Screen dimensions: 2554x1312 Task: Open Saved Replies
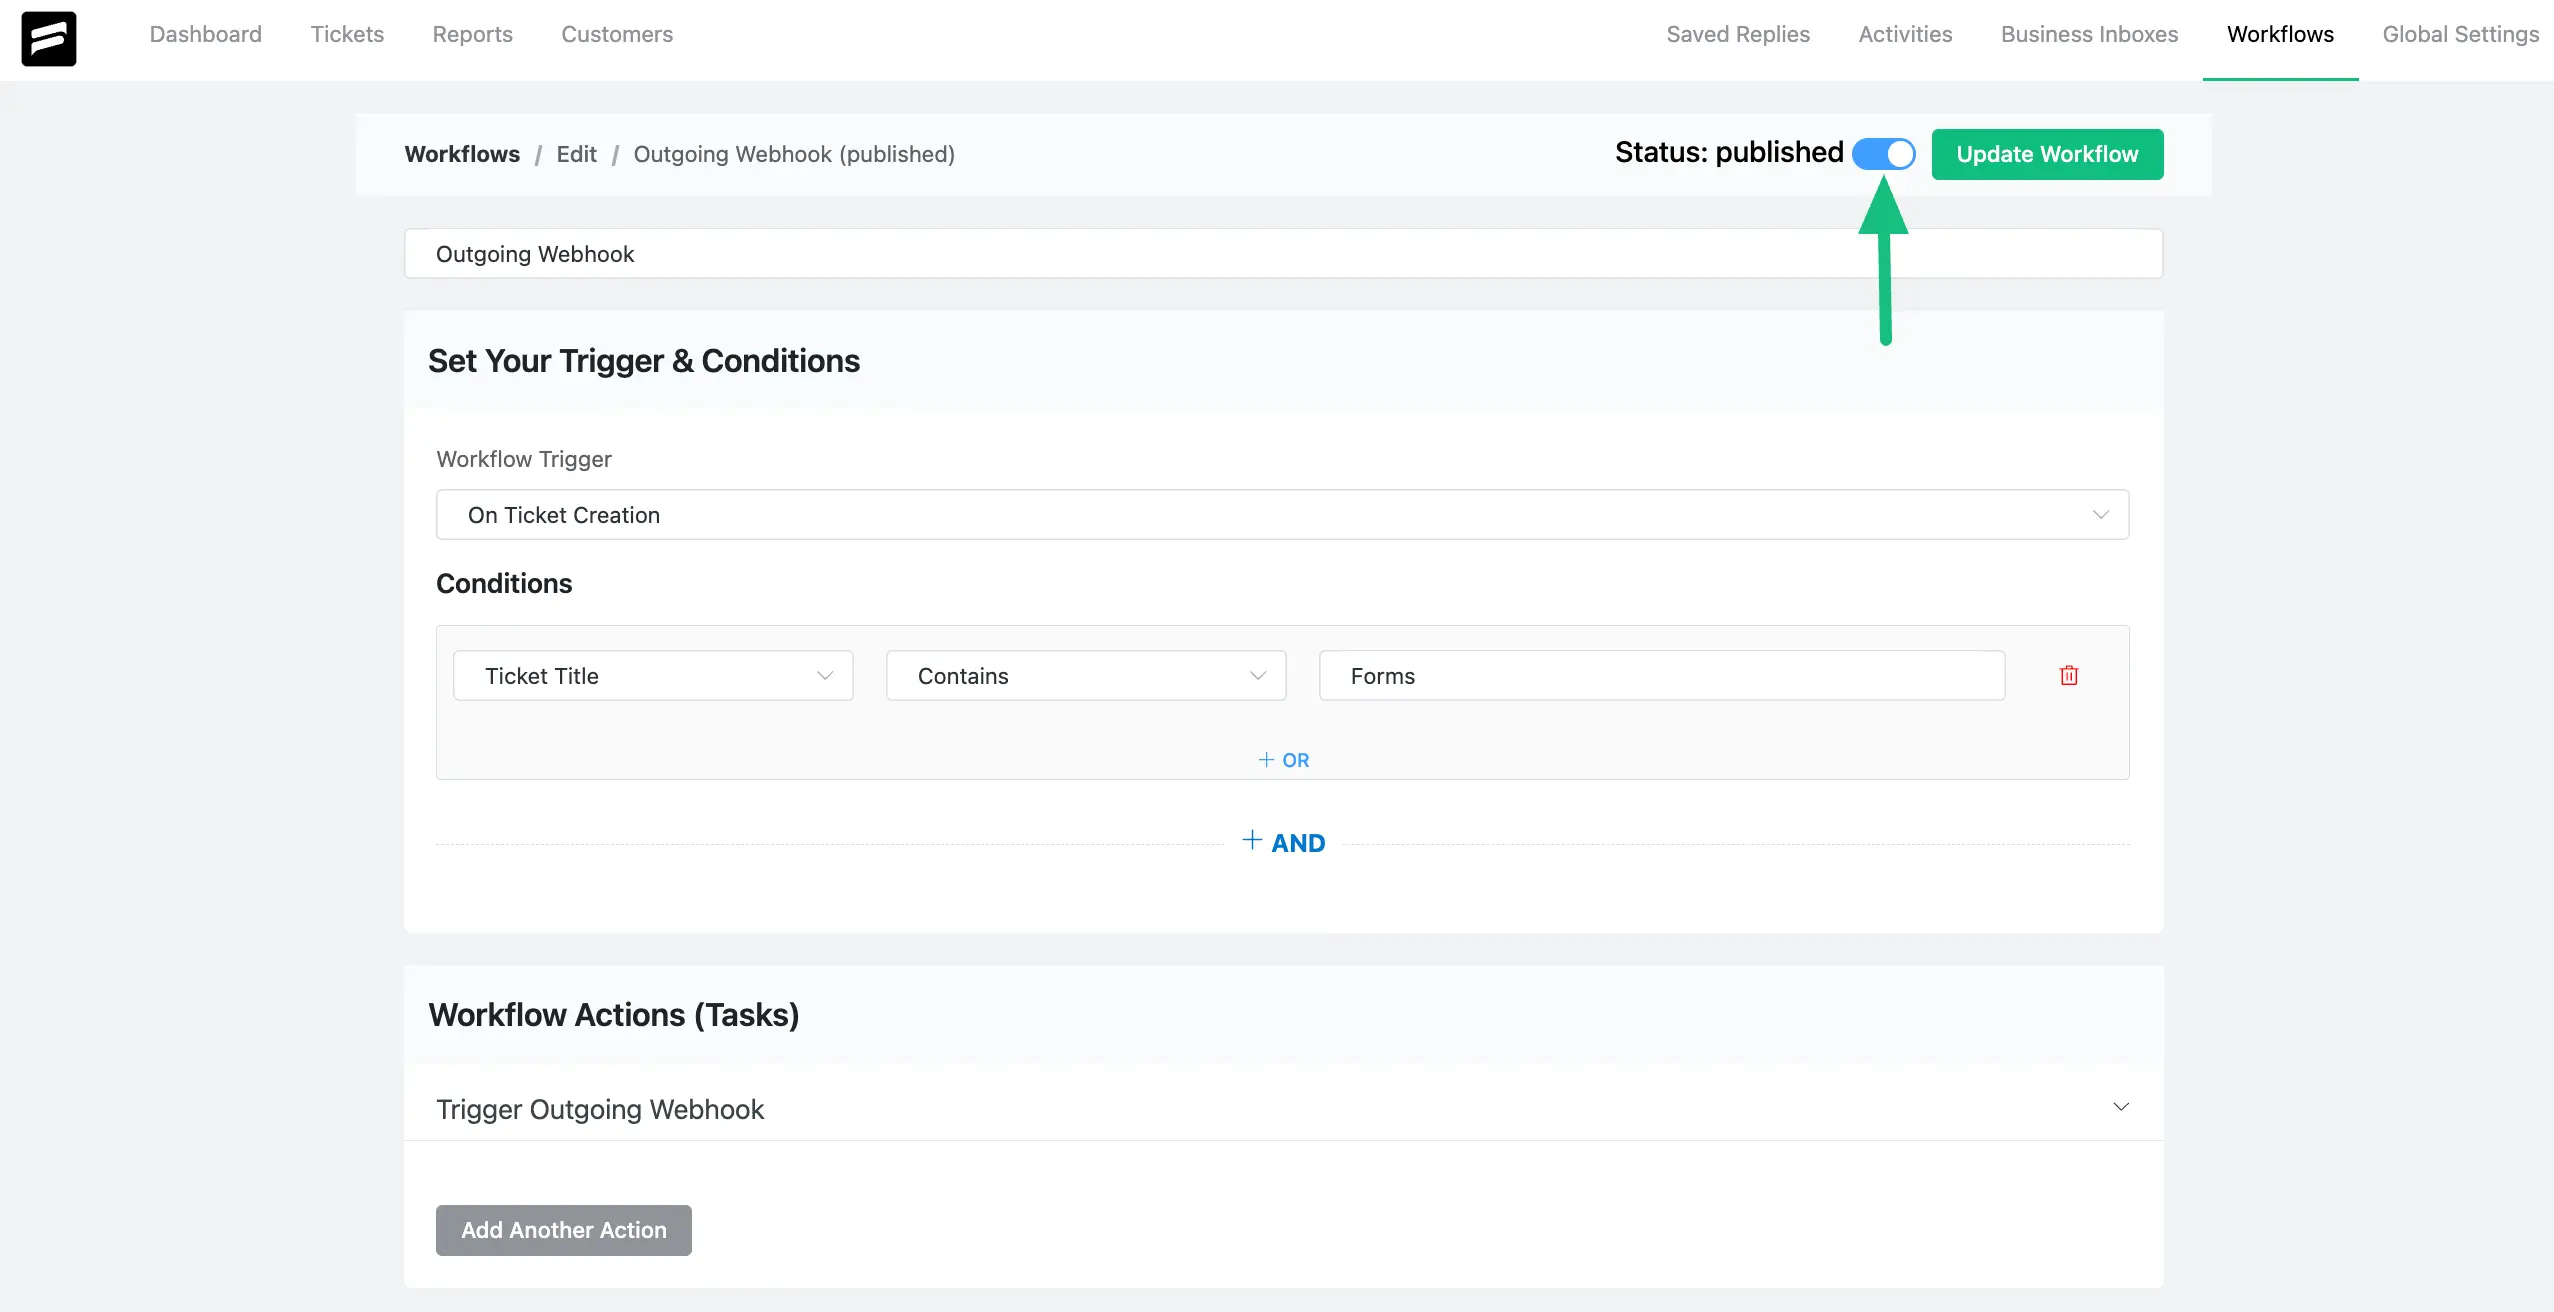tap(1738, 34)
